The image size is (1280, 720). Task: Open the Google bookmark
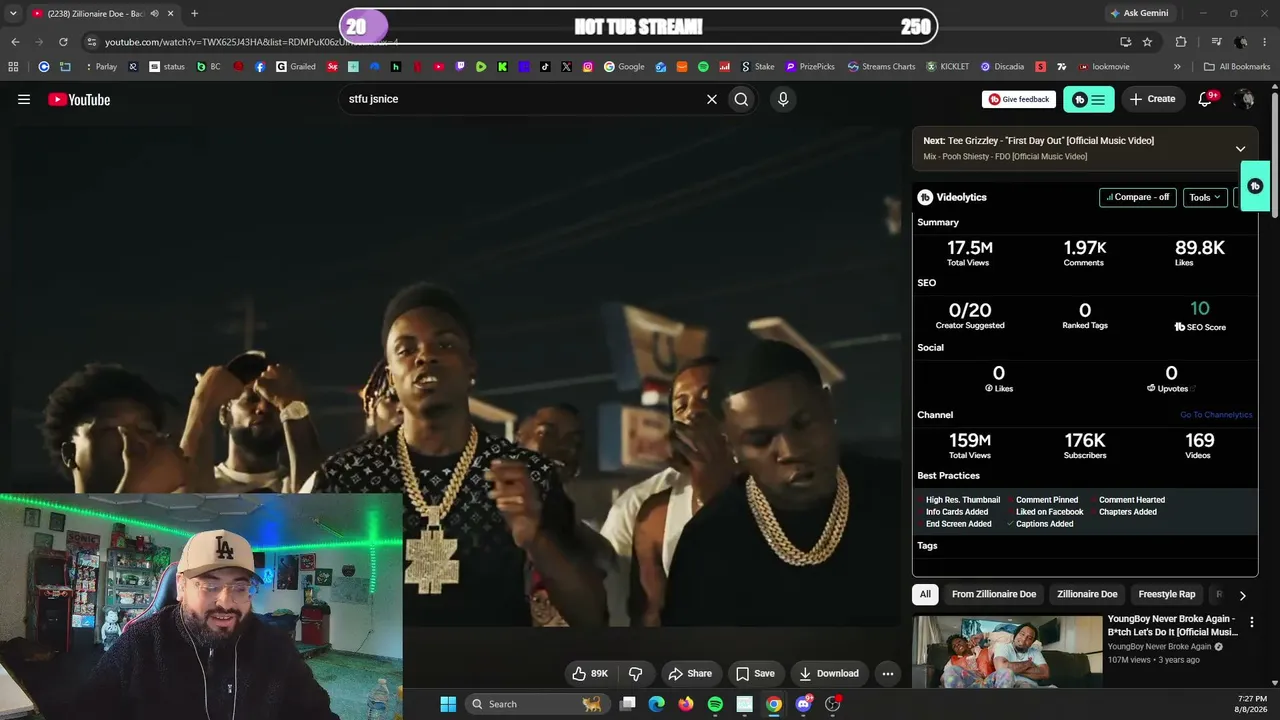coord(624,67)
